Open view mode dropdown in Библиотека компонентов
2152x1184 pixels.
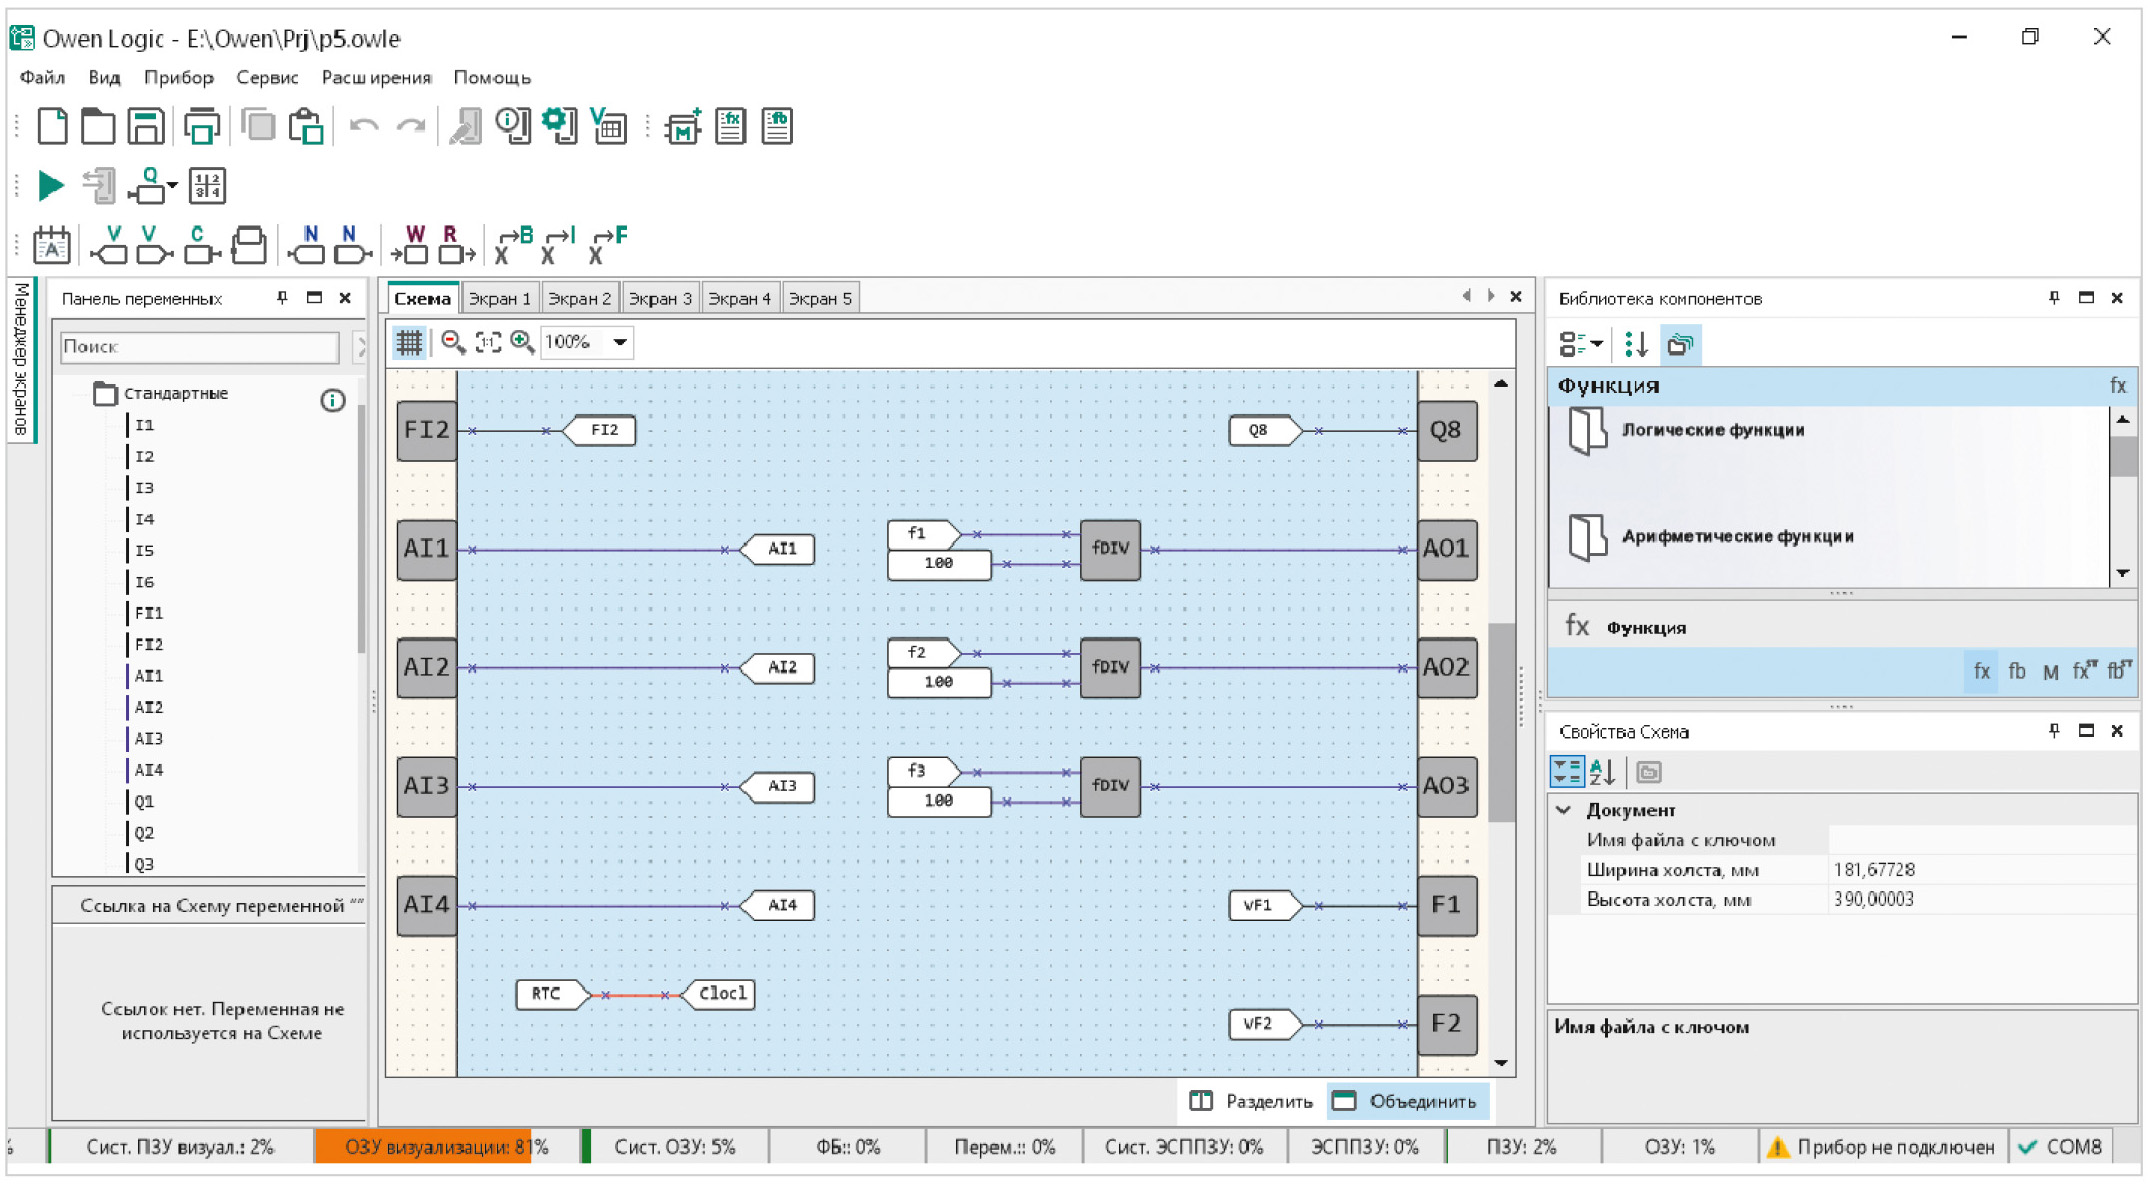(1580, 344)
